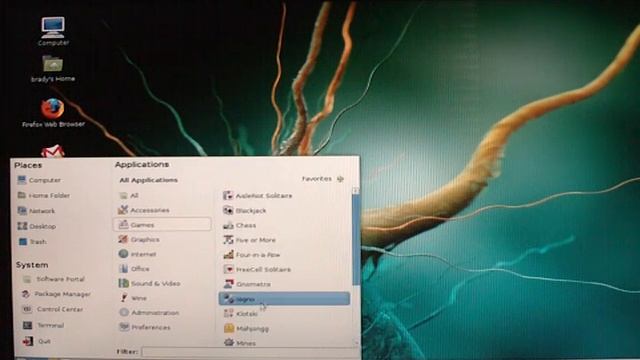Open the Gmail desktop icon
The width and height of the screenshot is (640, 360).
tap(53, 151)
